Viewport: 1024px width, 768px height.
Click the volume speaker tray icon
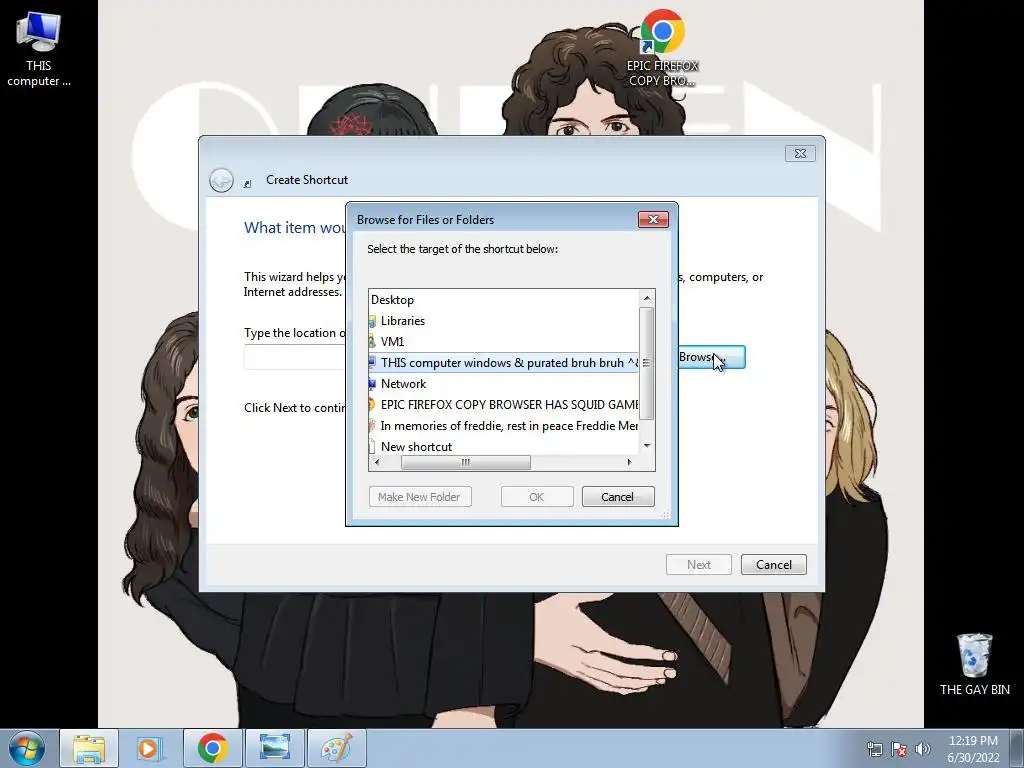[922, 749]
